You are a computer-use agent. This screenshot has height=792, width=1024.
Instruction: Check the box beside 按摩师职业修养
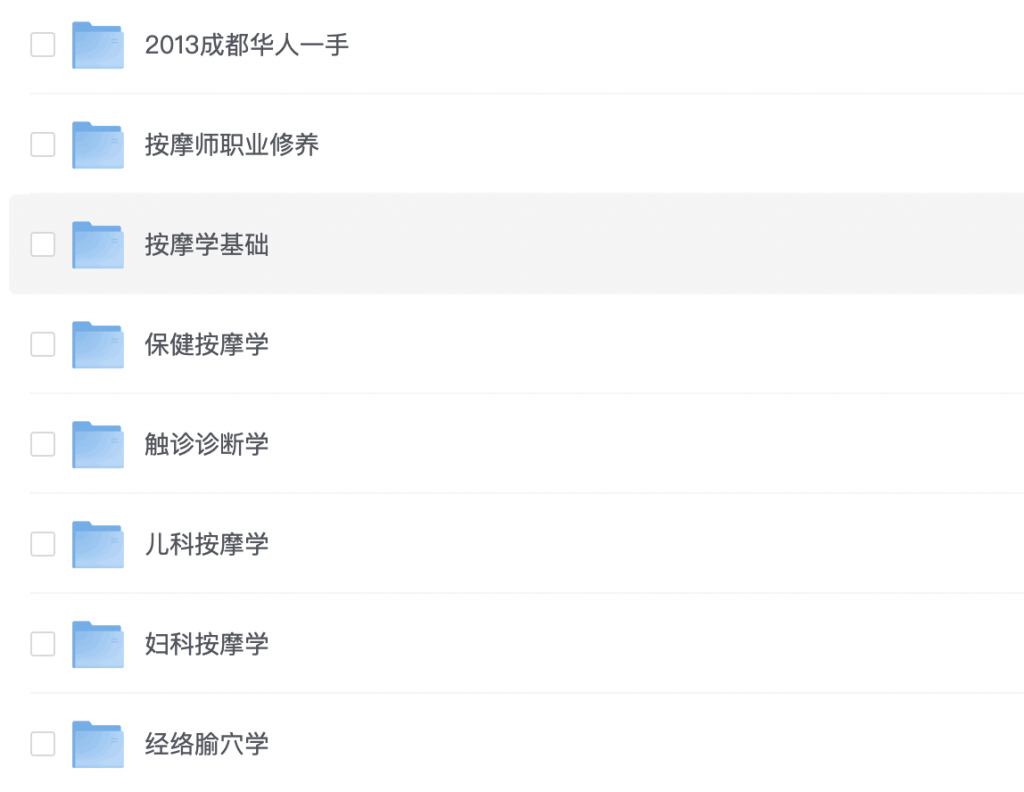pos(43,145)
